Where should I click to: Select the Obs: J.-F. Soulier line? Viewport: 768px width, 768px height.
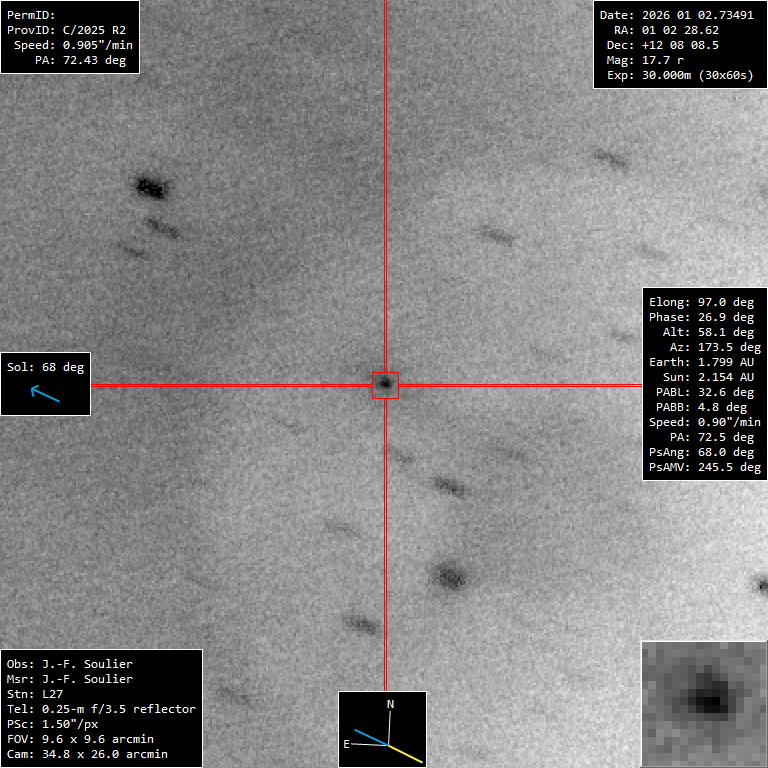[x=70, y=664]
